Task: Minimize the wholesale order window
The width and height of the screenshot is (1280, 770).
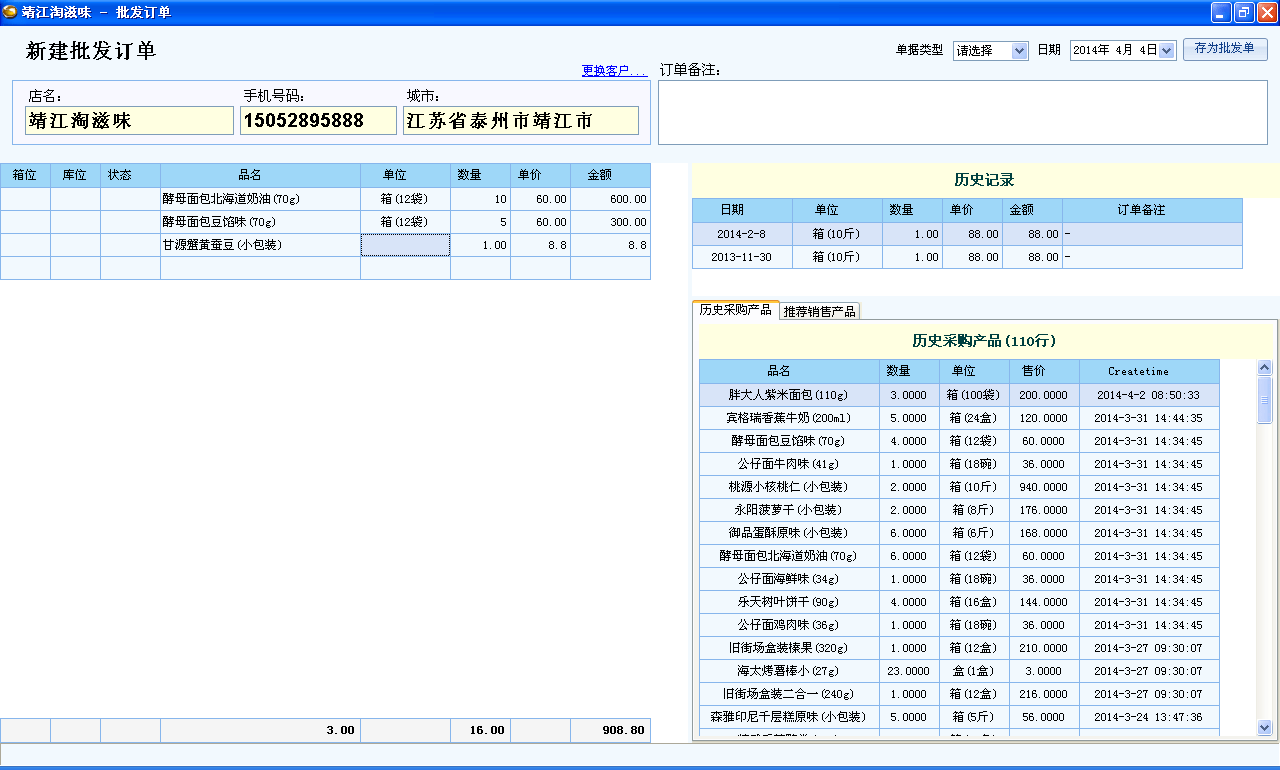Action: point(1221,12)
